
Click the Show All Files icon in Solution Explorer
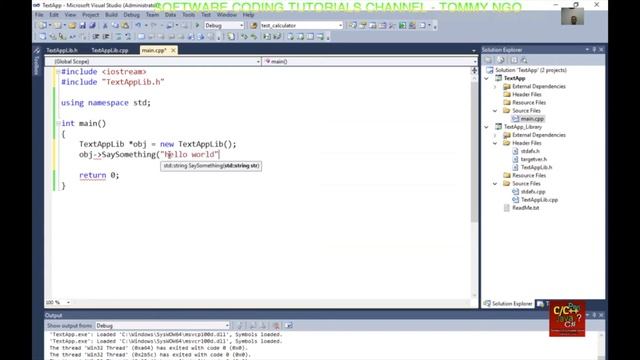pyautogui.click(x=500, y=60)
